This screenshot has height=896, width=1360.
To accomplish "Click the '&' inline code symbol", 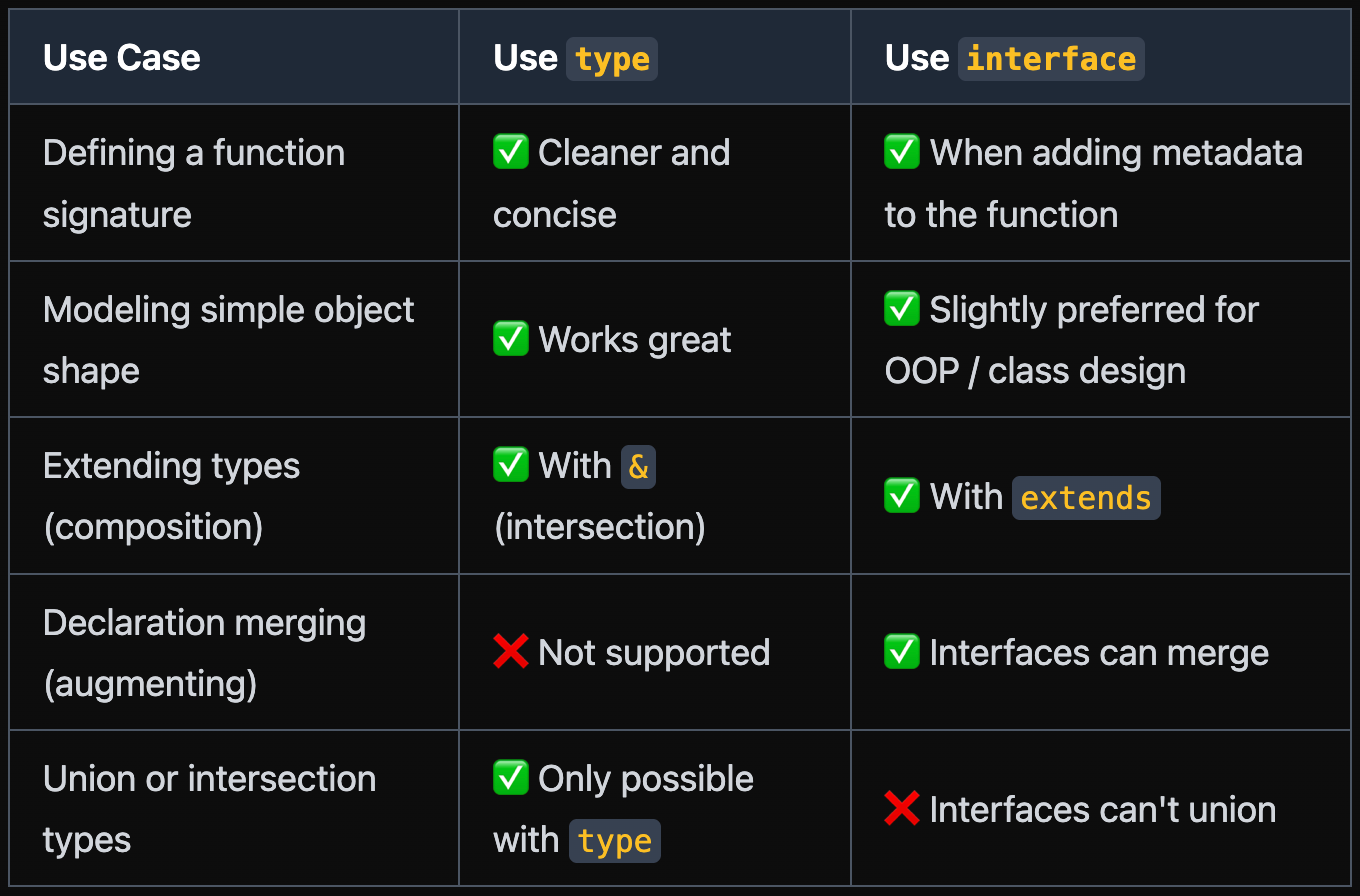I will pos(638,466).
